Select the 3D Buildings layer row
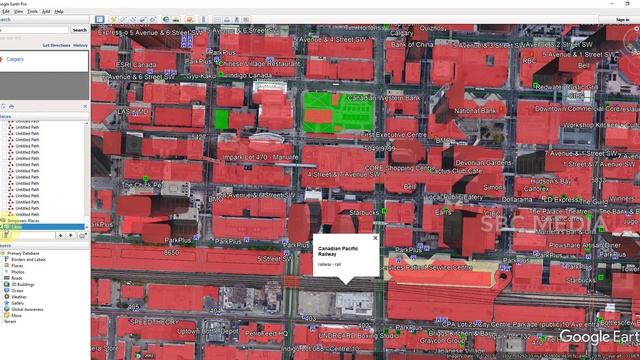The width and height of the screenshot is (640, 360). [x=23, y=284]
